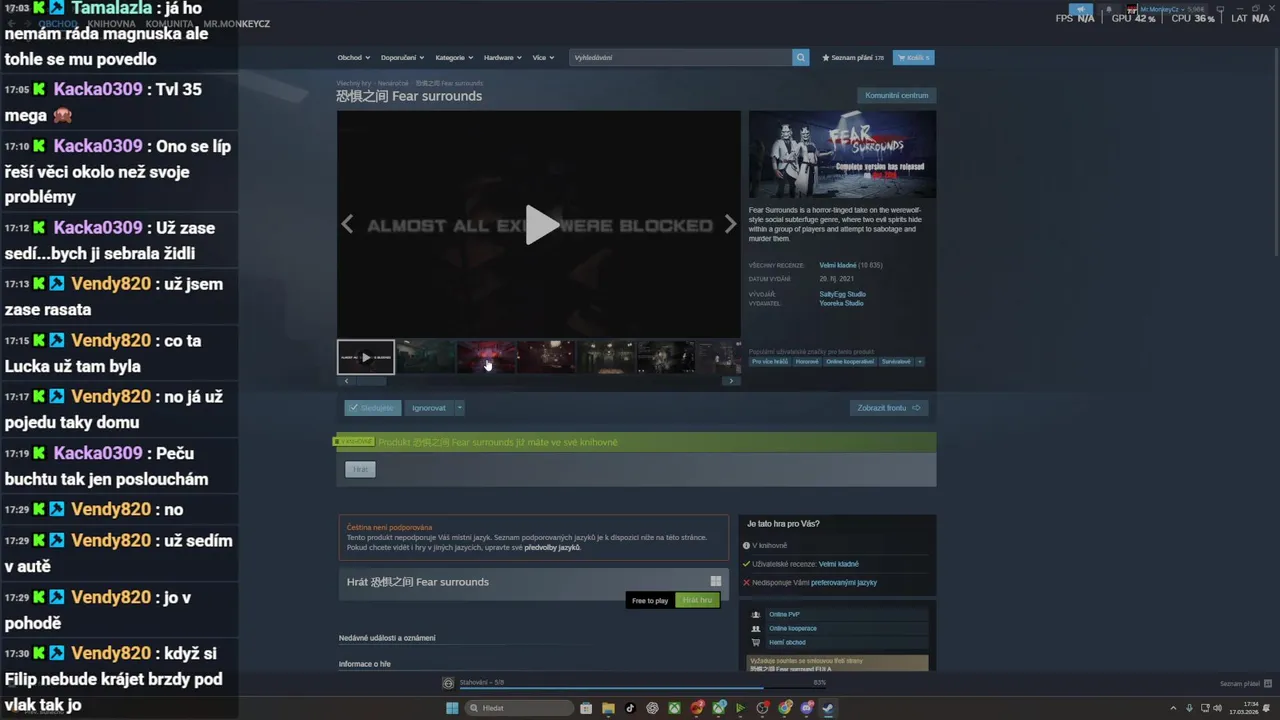Screen dimensions: 1280x720
Task: Go to next media with right arrow
Action: (x=730, y=225)
